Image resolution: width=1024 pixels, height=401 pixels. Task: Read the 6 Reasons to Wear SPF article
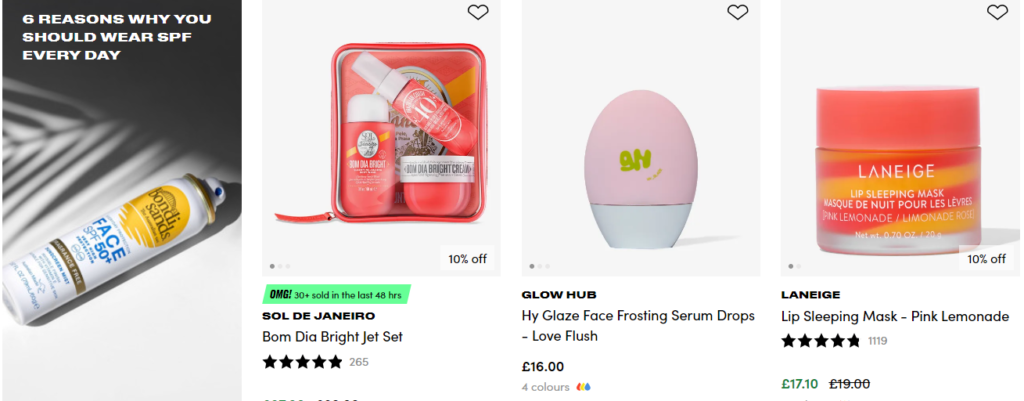117,37
